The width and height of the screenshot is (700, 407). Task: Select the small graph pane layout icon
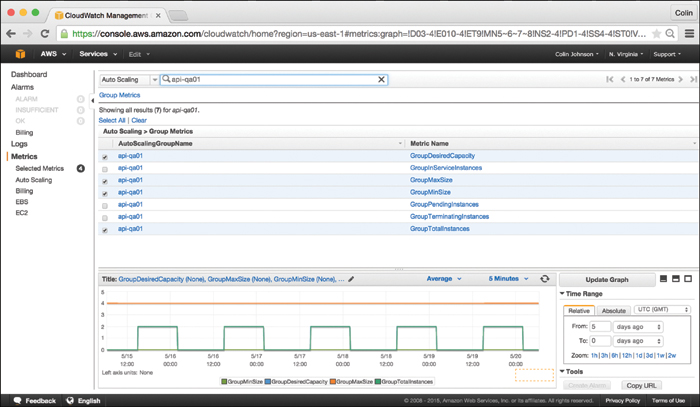(x=663, y=278)
